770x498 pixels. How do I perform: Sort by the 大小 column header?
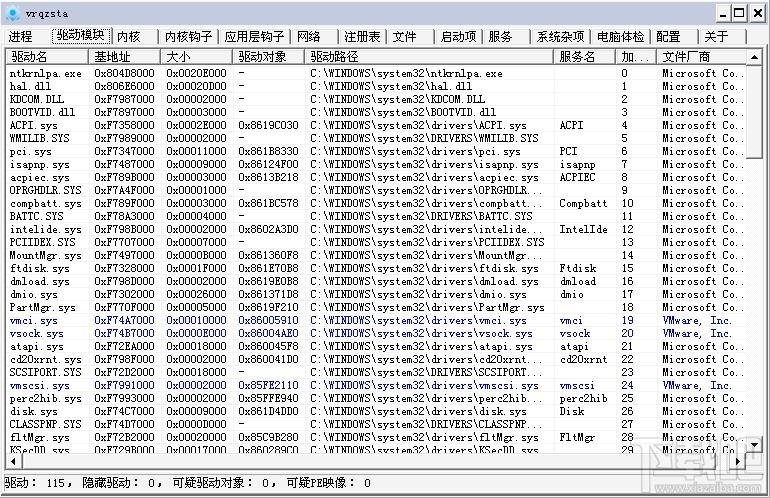pyautogui.click(x=196, y=57)
